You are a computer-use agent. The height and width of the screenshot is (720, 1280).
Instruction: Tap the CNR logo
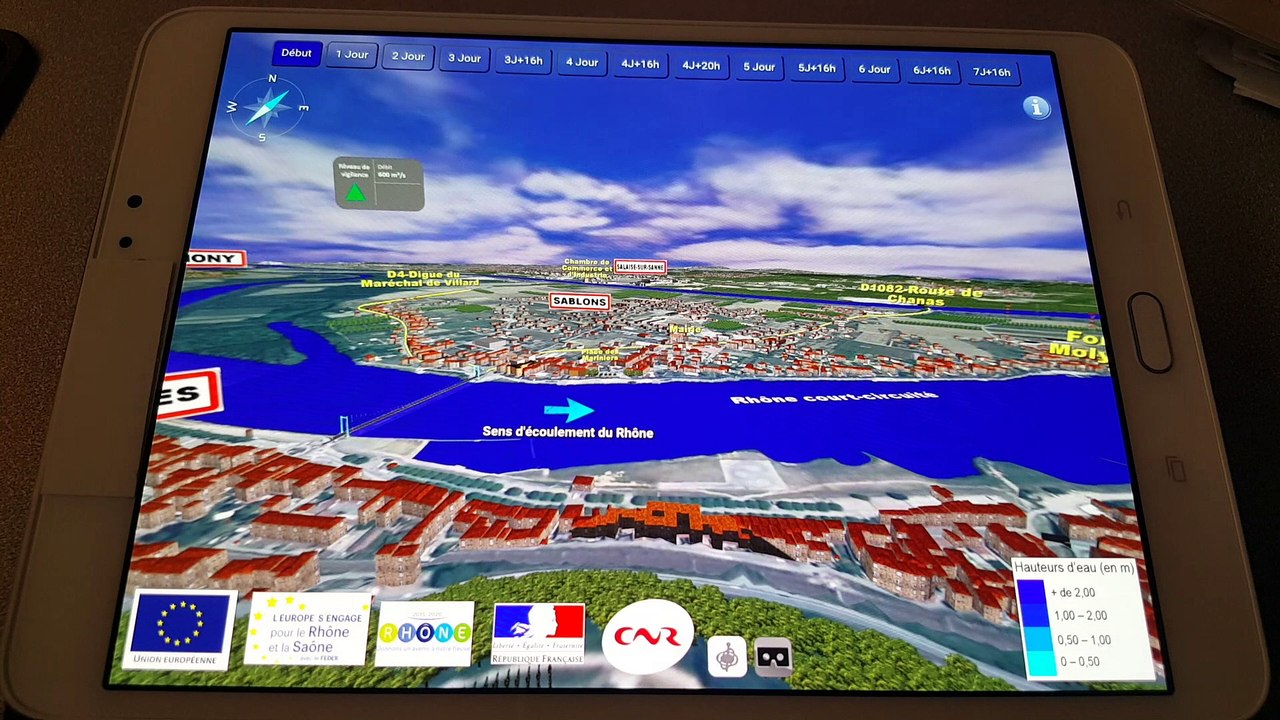647,636
